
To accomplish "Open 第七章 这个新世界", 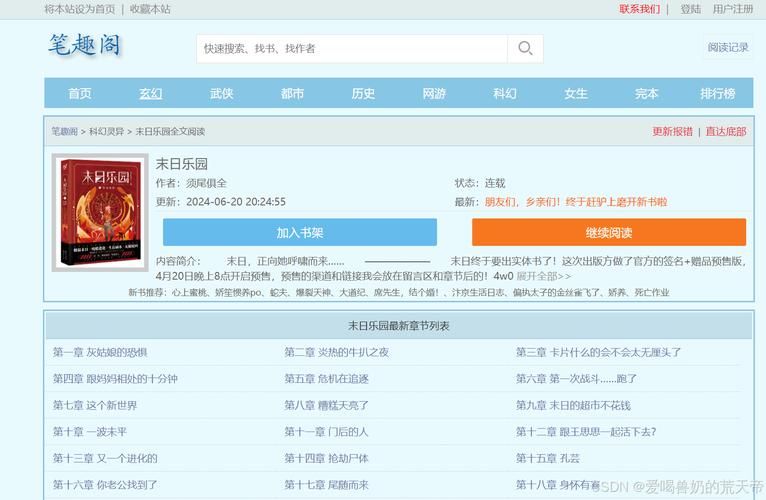I will [95, 405].
